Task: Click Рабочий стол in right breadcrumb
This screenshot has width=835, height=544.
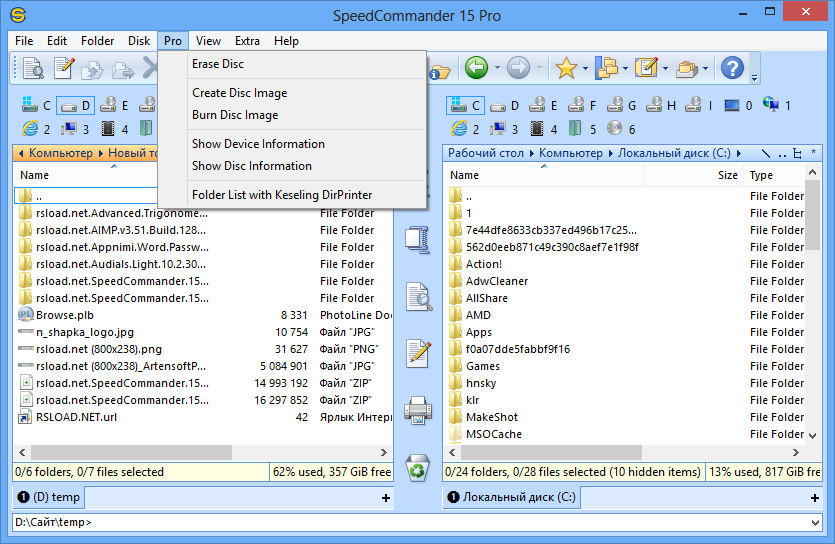Action: click(486, 153)
